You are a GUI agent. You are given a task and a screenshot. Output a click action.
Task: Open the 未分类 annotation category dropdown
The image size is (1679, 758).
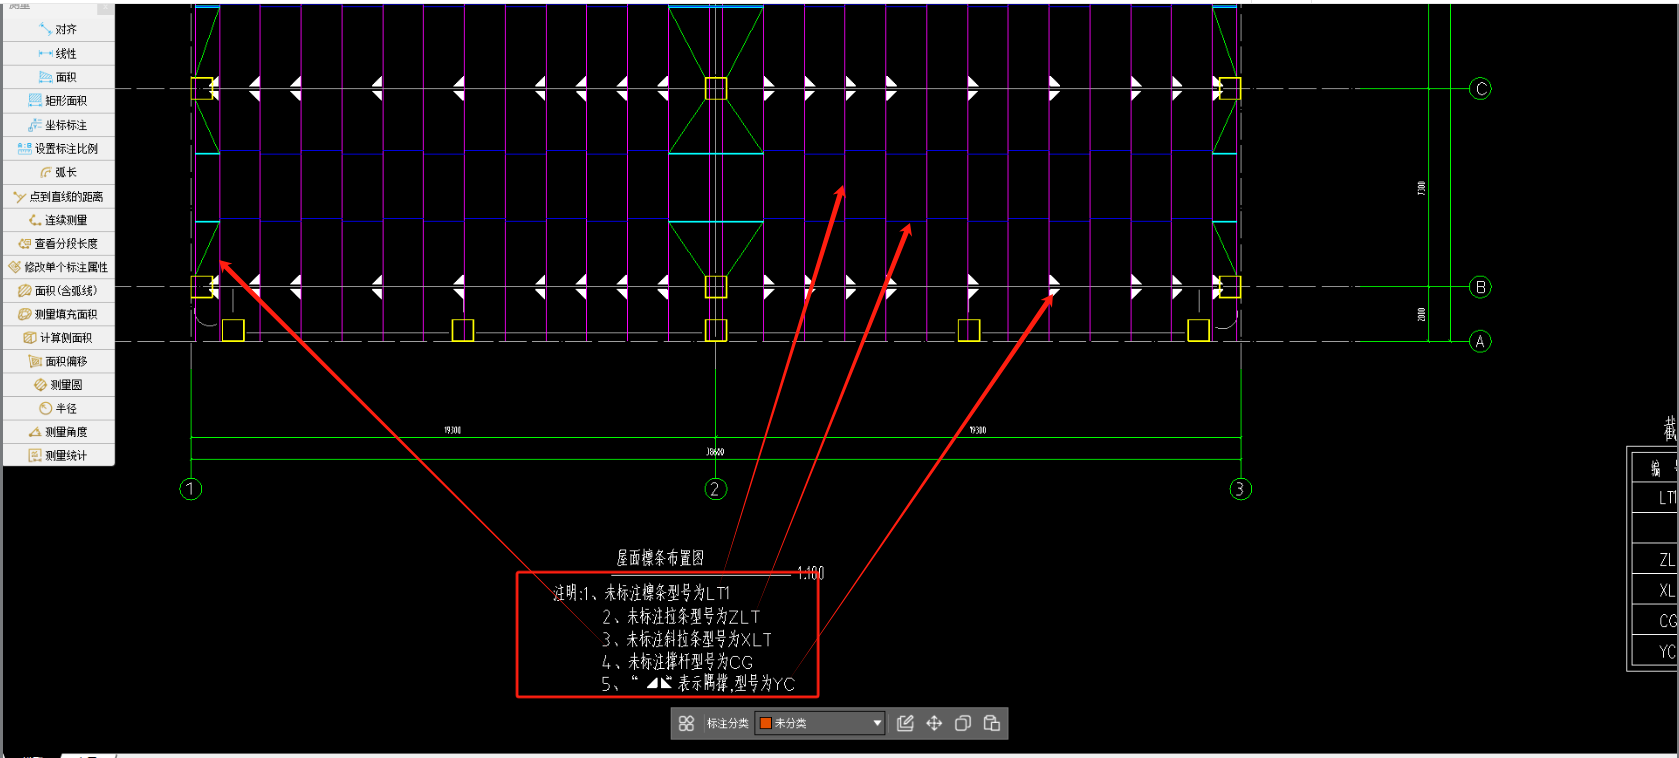821,723
